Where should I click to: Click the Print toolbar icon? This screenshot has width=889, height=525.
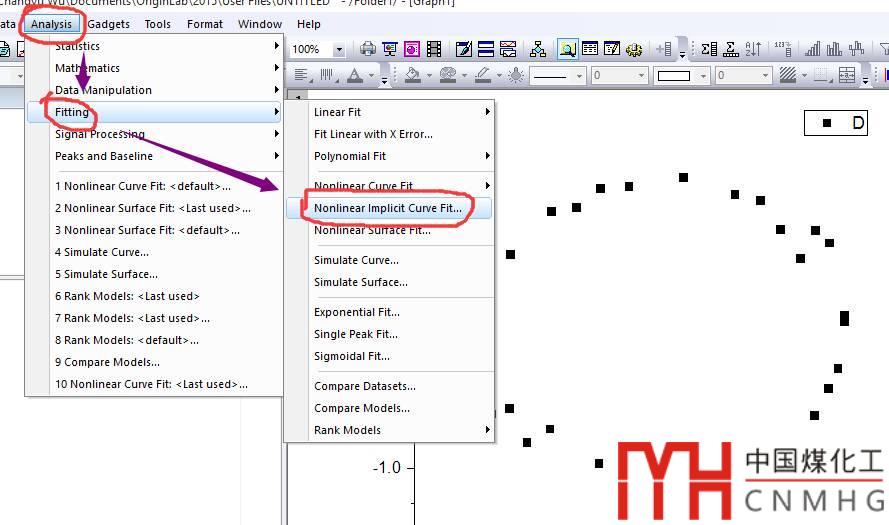click(x=368, y=49)
